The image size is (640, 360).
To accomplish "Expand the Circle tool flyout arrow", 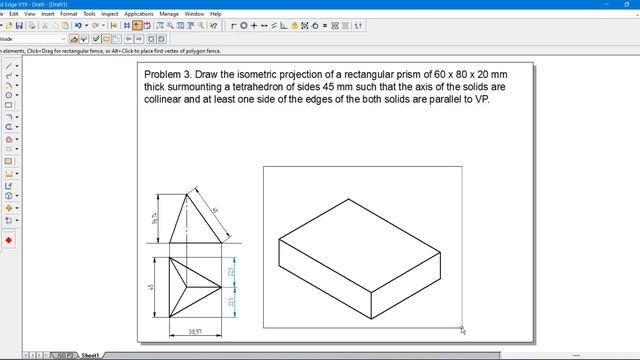I will click(x=17, y=95).
